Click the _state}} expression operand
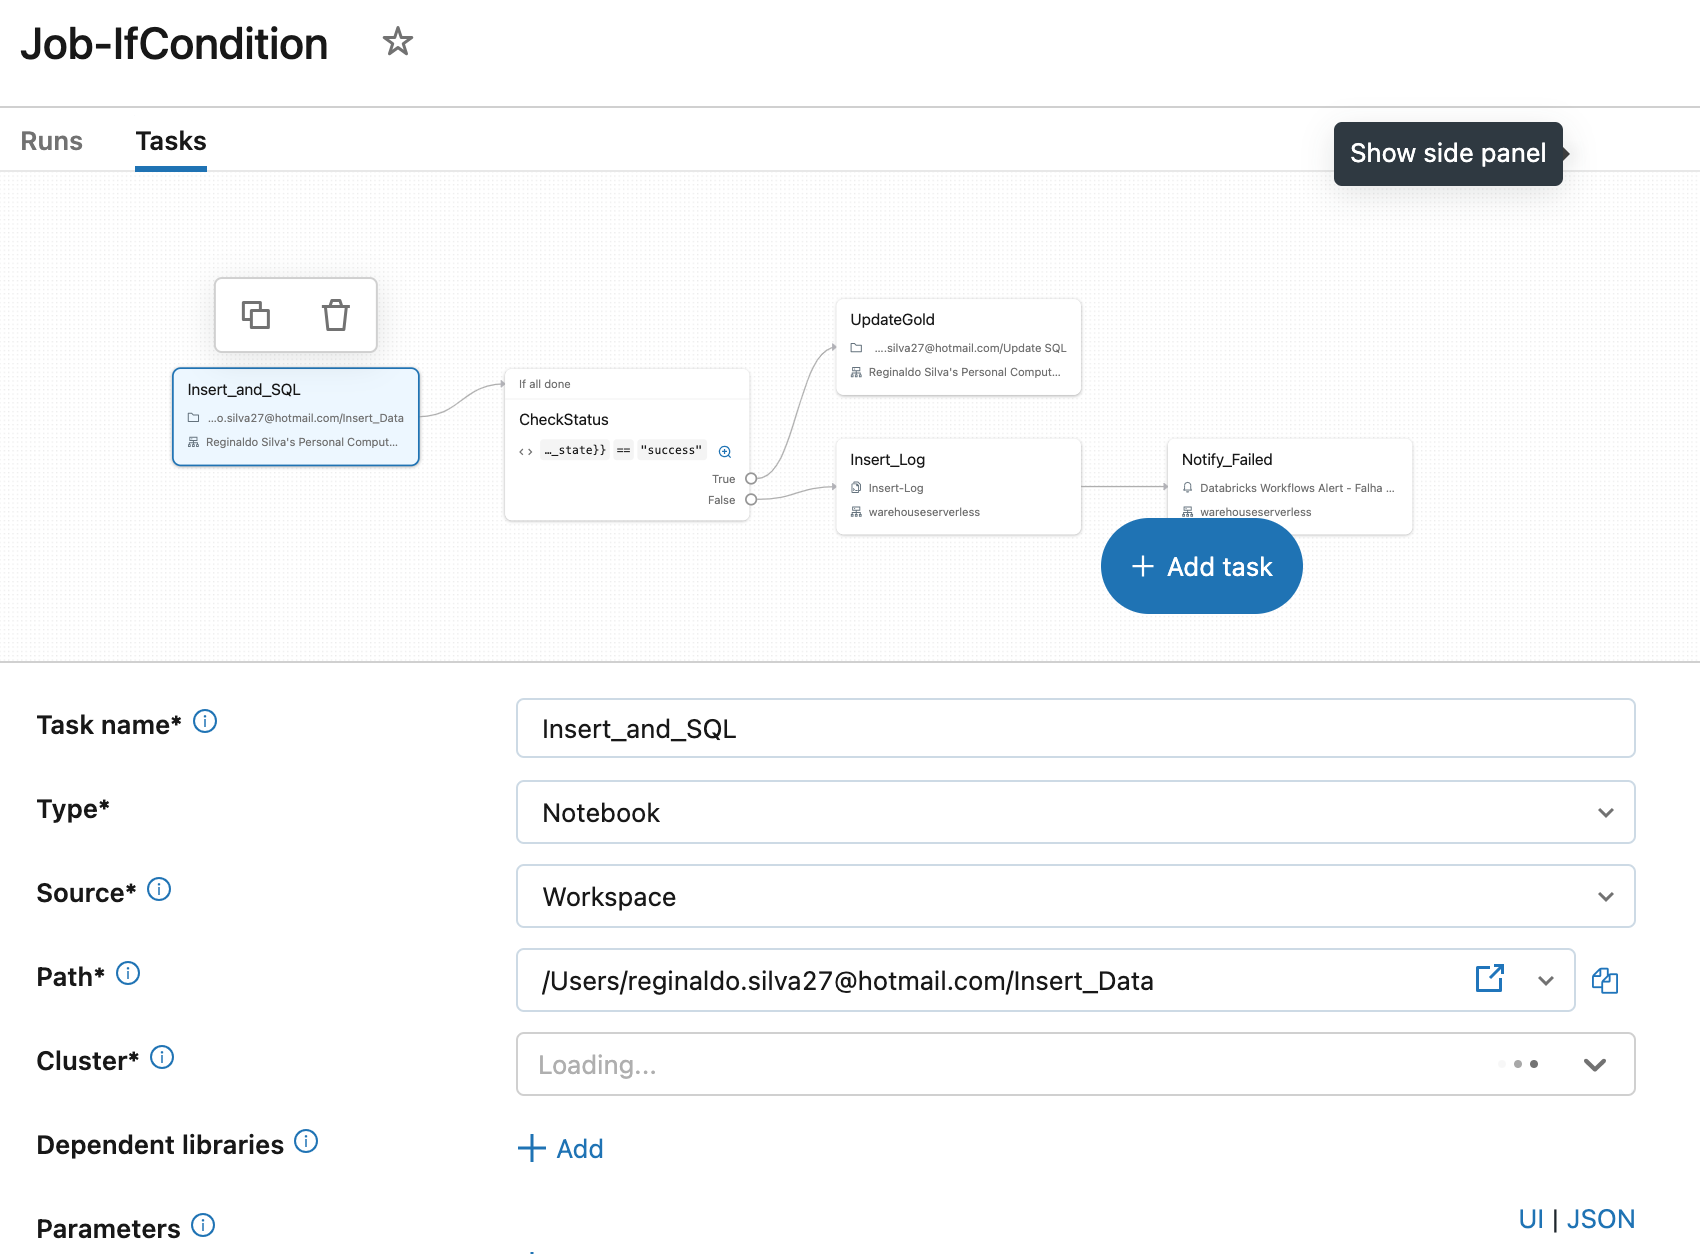 [x=574, y=450]
